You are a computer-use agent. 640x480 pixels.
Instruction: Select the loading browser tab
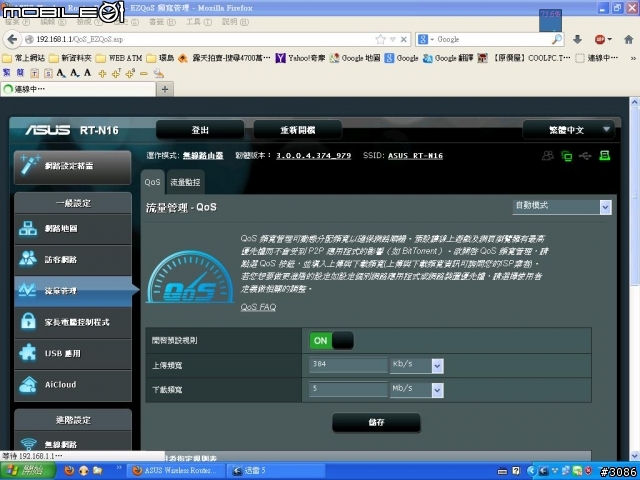click(78, 89)
